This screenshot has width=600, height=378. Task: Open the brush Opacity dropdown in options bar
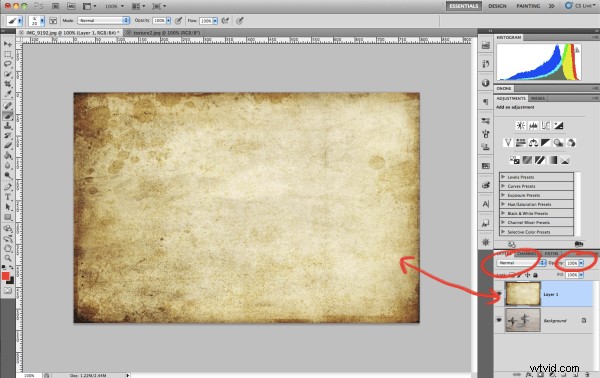click(168, 21)
